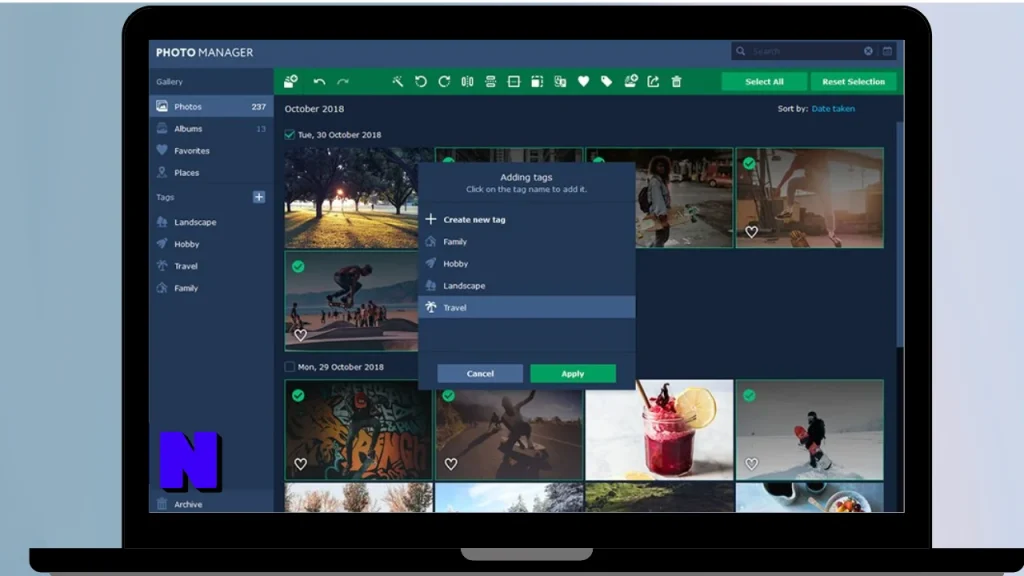Delete selected photos with the trash icon
The height and width of the screenshot is (576, 1024).
[677, 81]
